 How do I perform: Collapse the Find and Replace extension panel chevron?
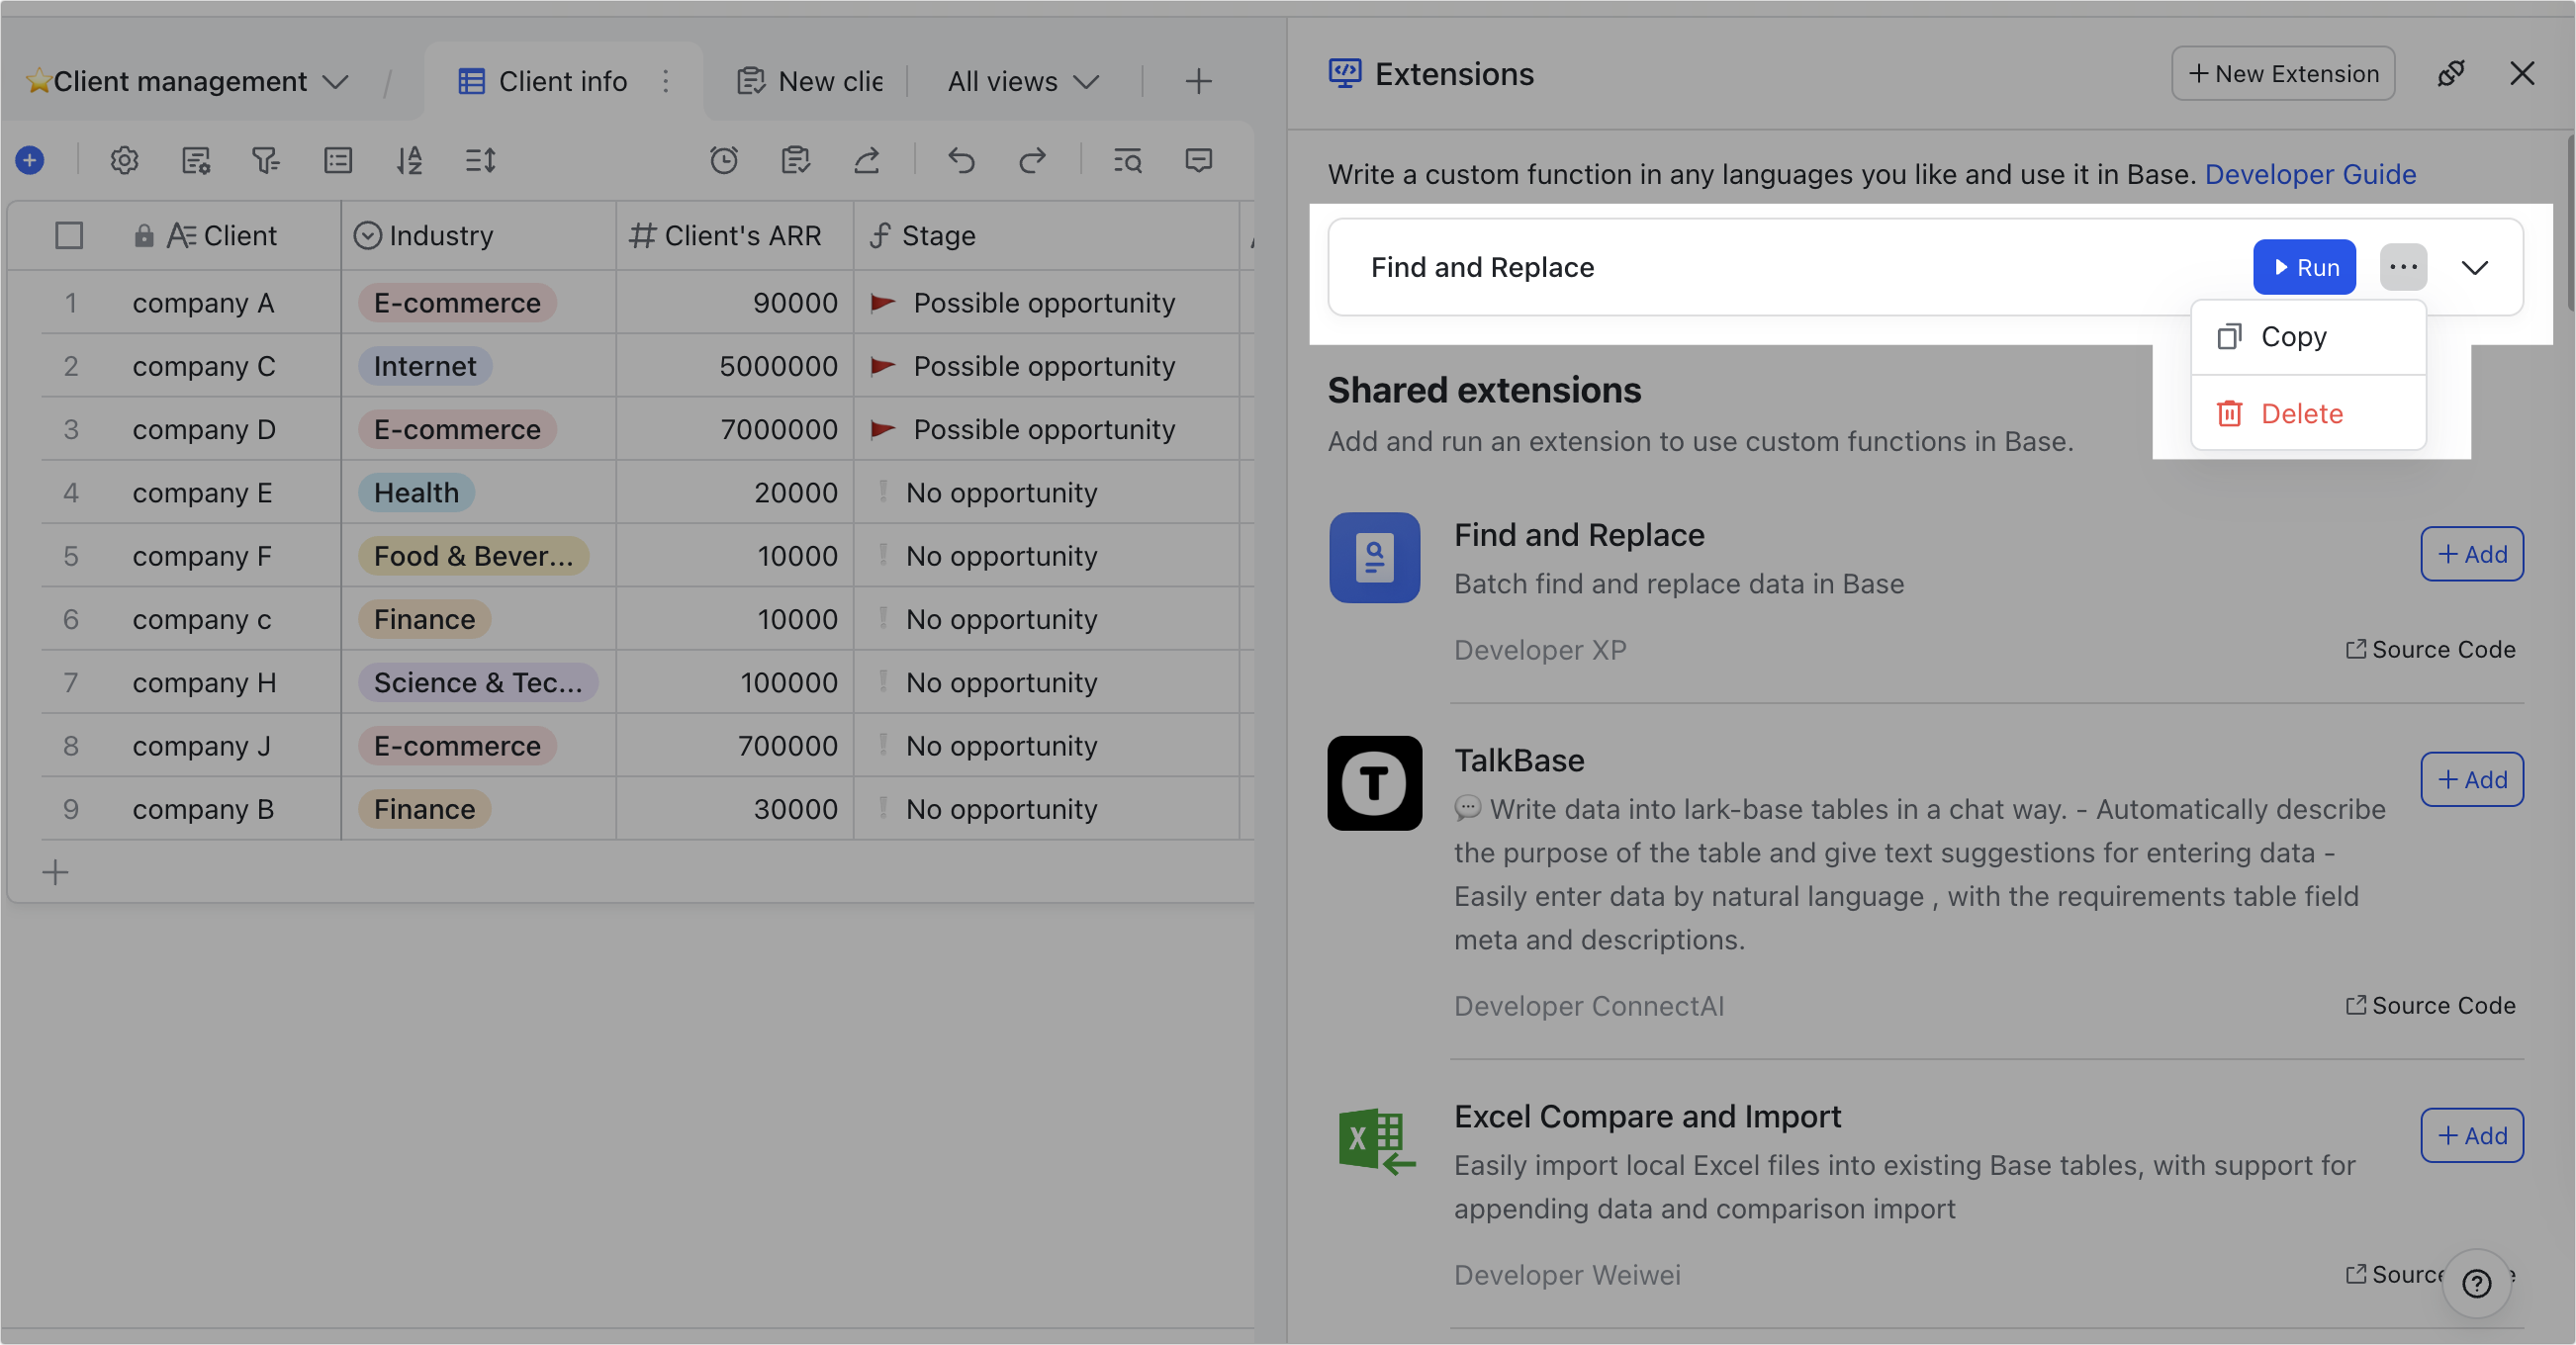(x=2475, y=267)
